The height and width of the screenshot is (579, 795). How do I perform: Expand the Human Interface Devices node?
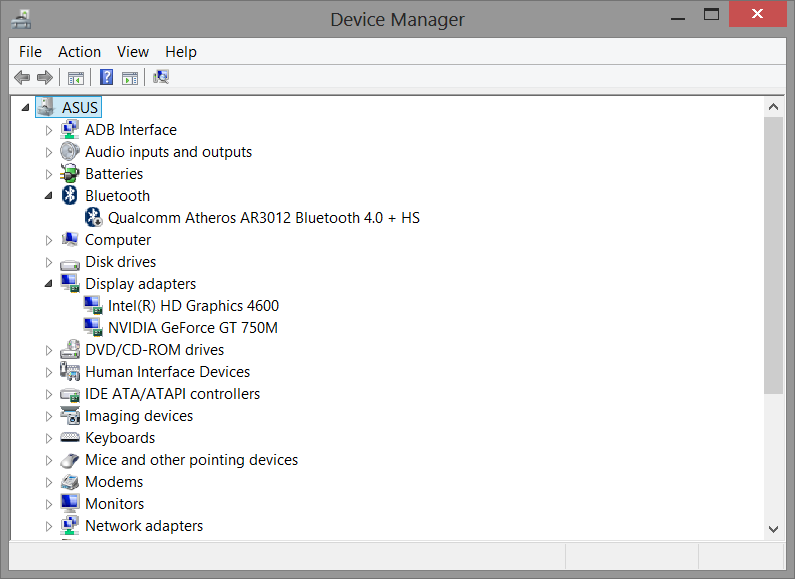(49, 372)
